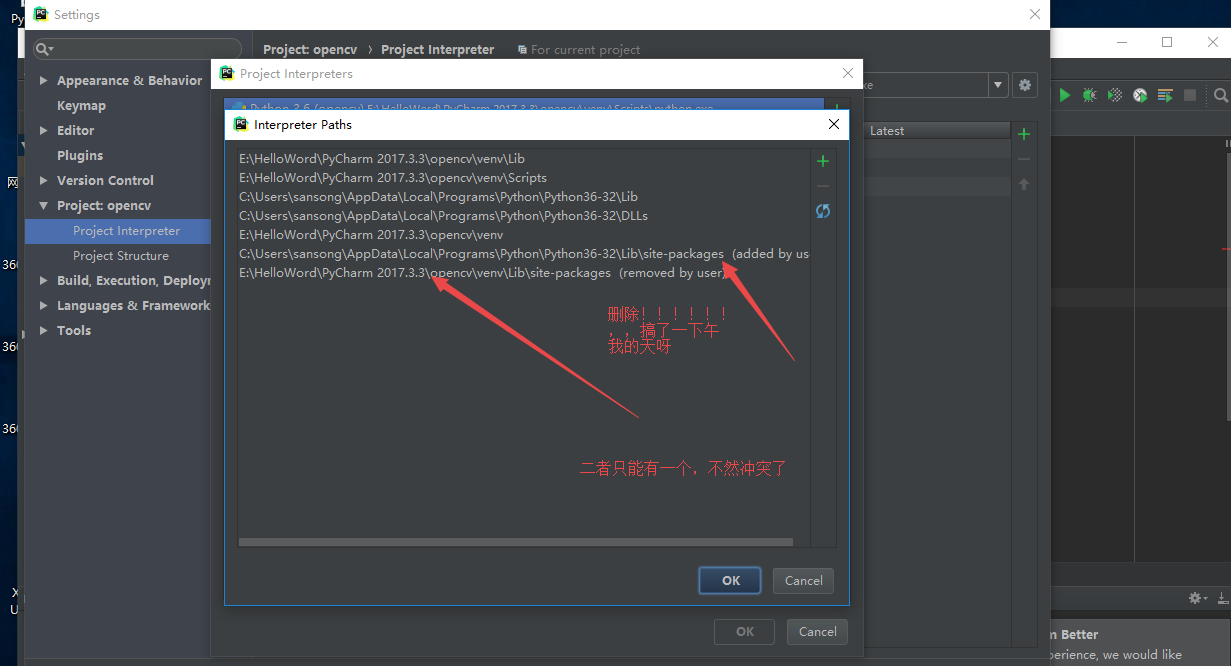Click the concurrency diagram run icon
The height and width of the screenshot is (666, 1231).
pyautogui.click(x=1165, y=95)
